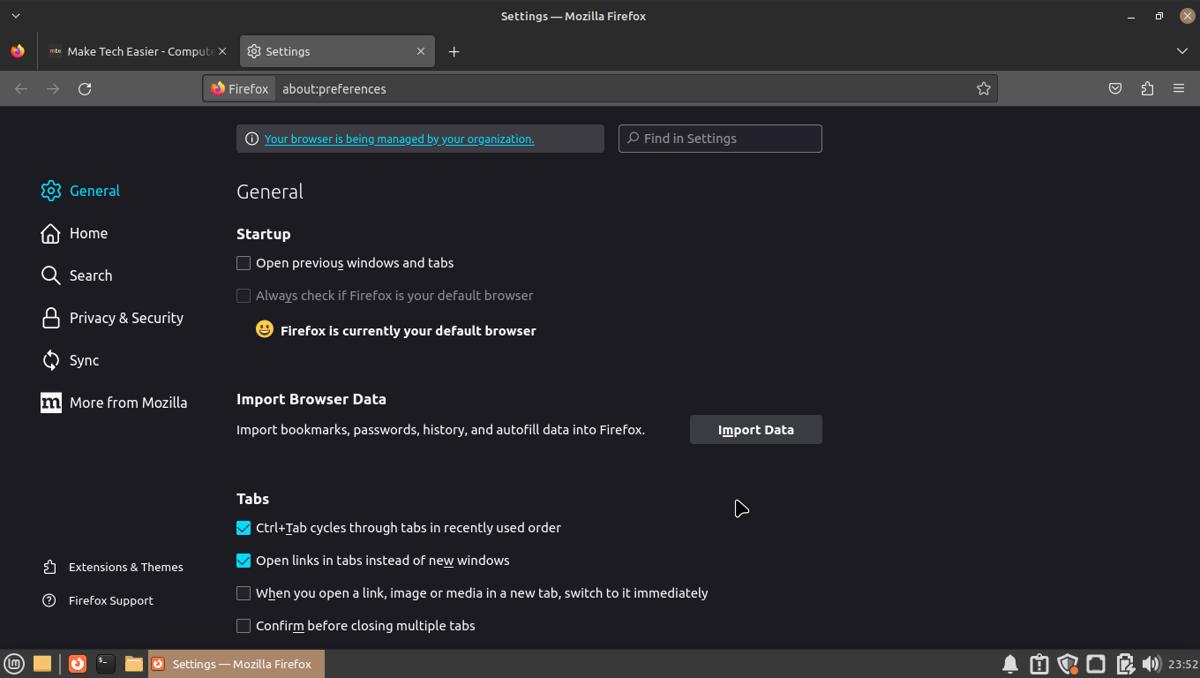Open a new browser tab
Image resolution: width=1200 pixels, height=678 pixels.
[454, 51]
